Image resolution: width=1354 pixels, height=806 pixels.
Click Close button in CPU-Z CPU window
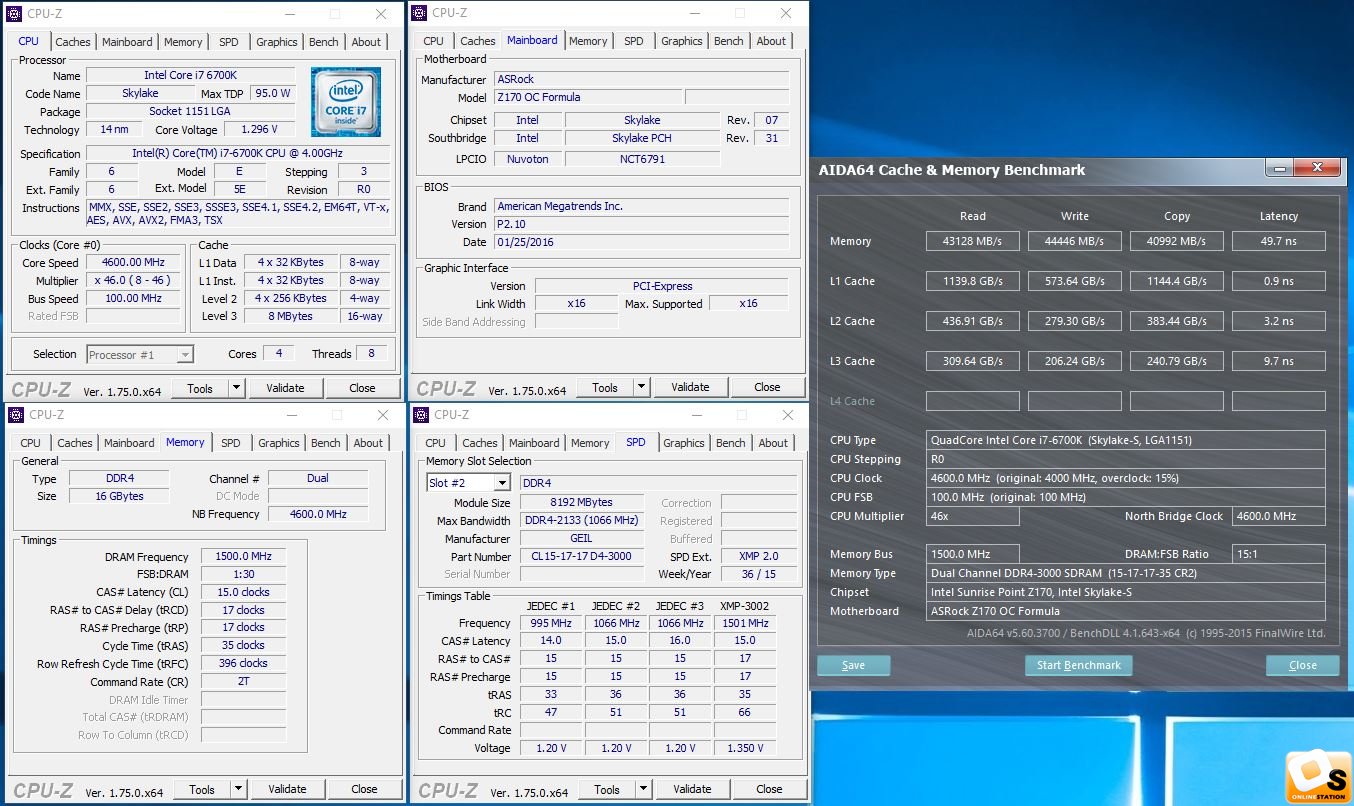click(x=363, y=388)
